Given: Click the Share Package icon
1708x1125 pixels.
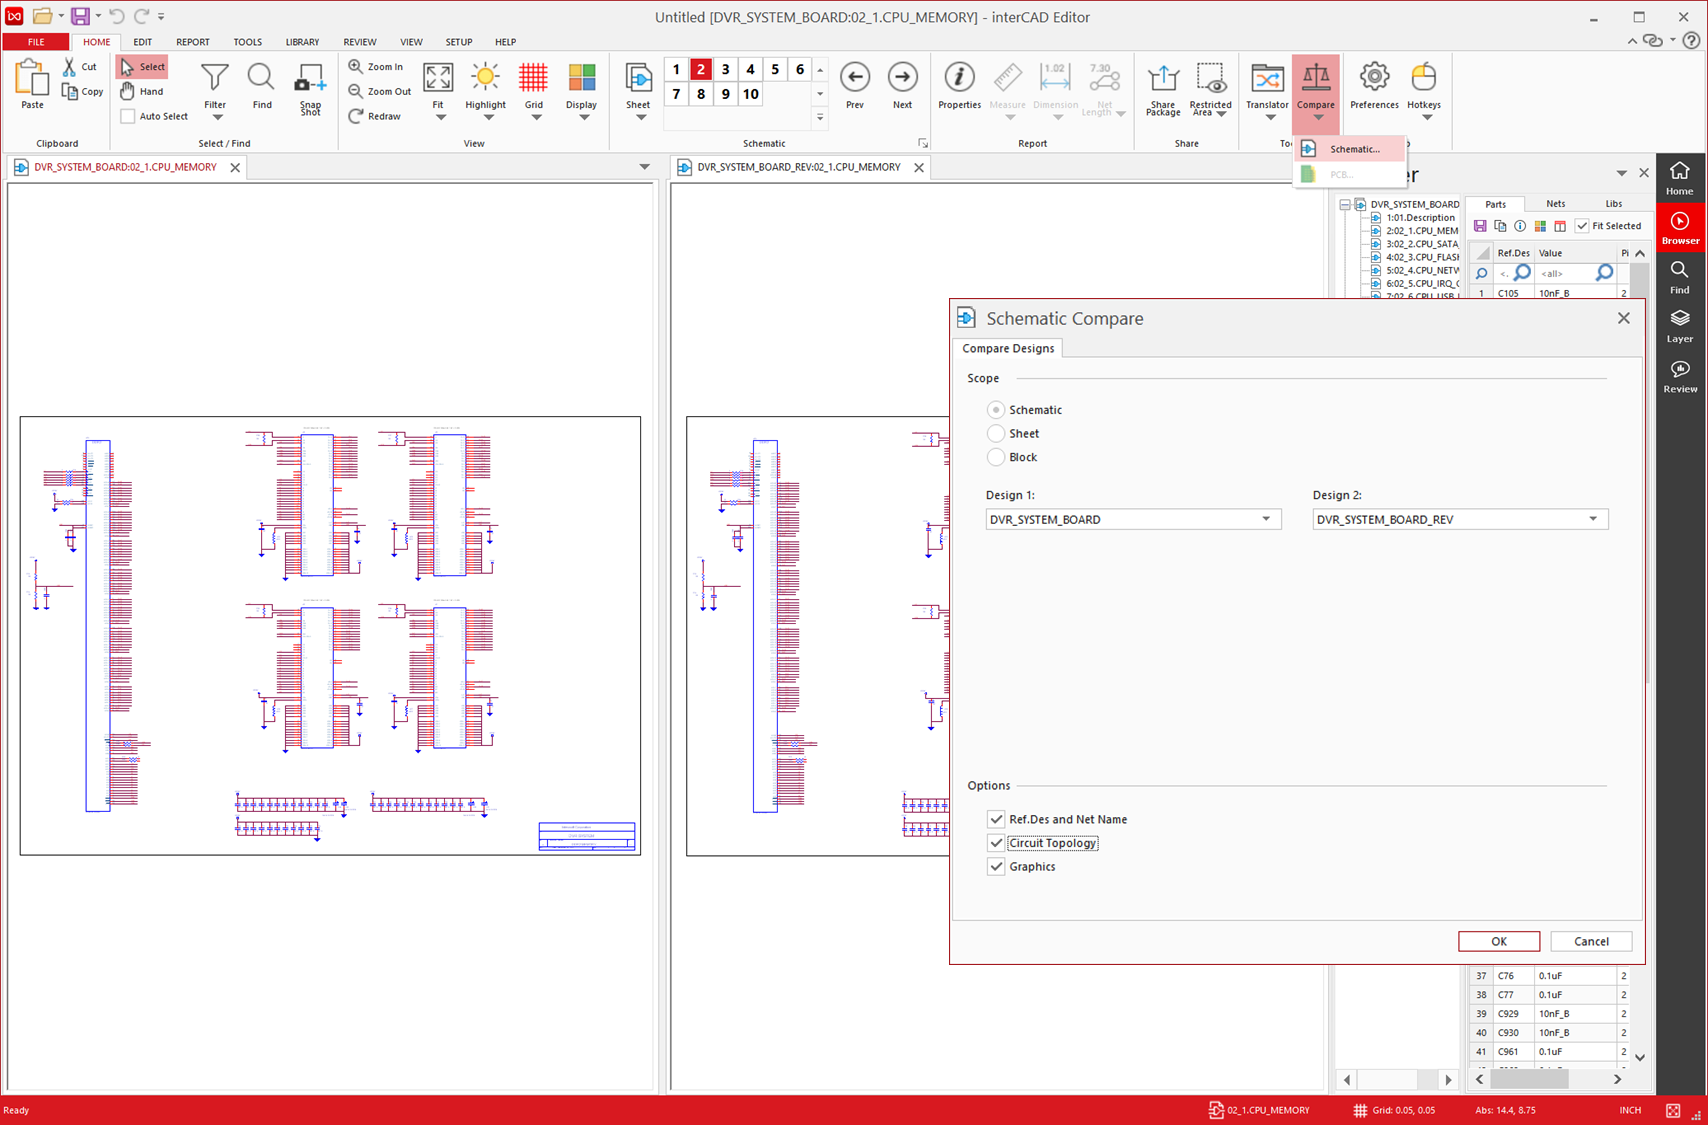Looking at the screenshot, I should click(x=1162, y=78).
